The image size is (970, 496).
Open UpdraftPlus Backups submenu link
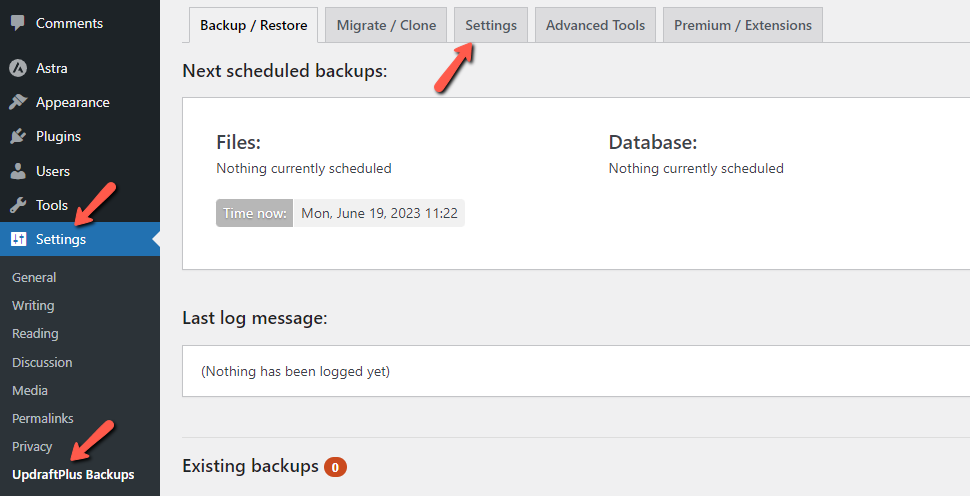coord(74,475)
